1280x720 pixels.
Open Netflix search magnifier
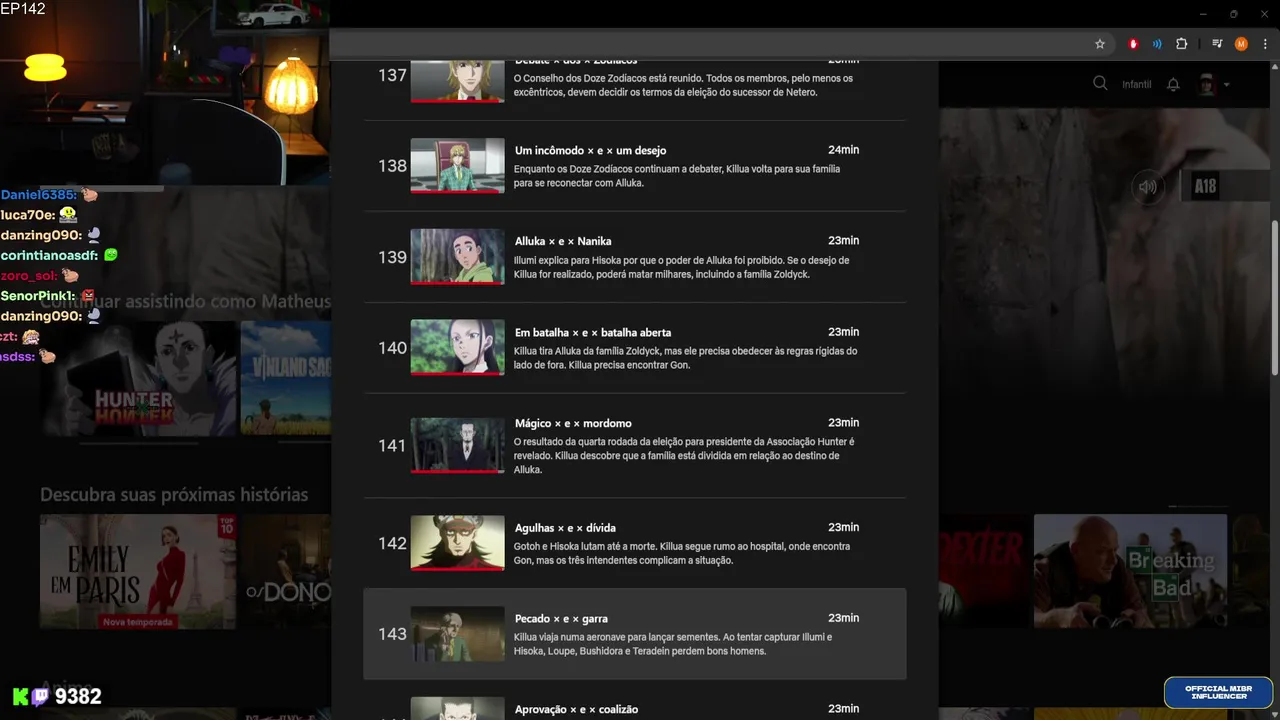click(1100, 84)
